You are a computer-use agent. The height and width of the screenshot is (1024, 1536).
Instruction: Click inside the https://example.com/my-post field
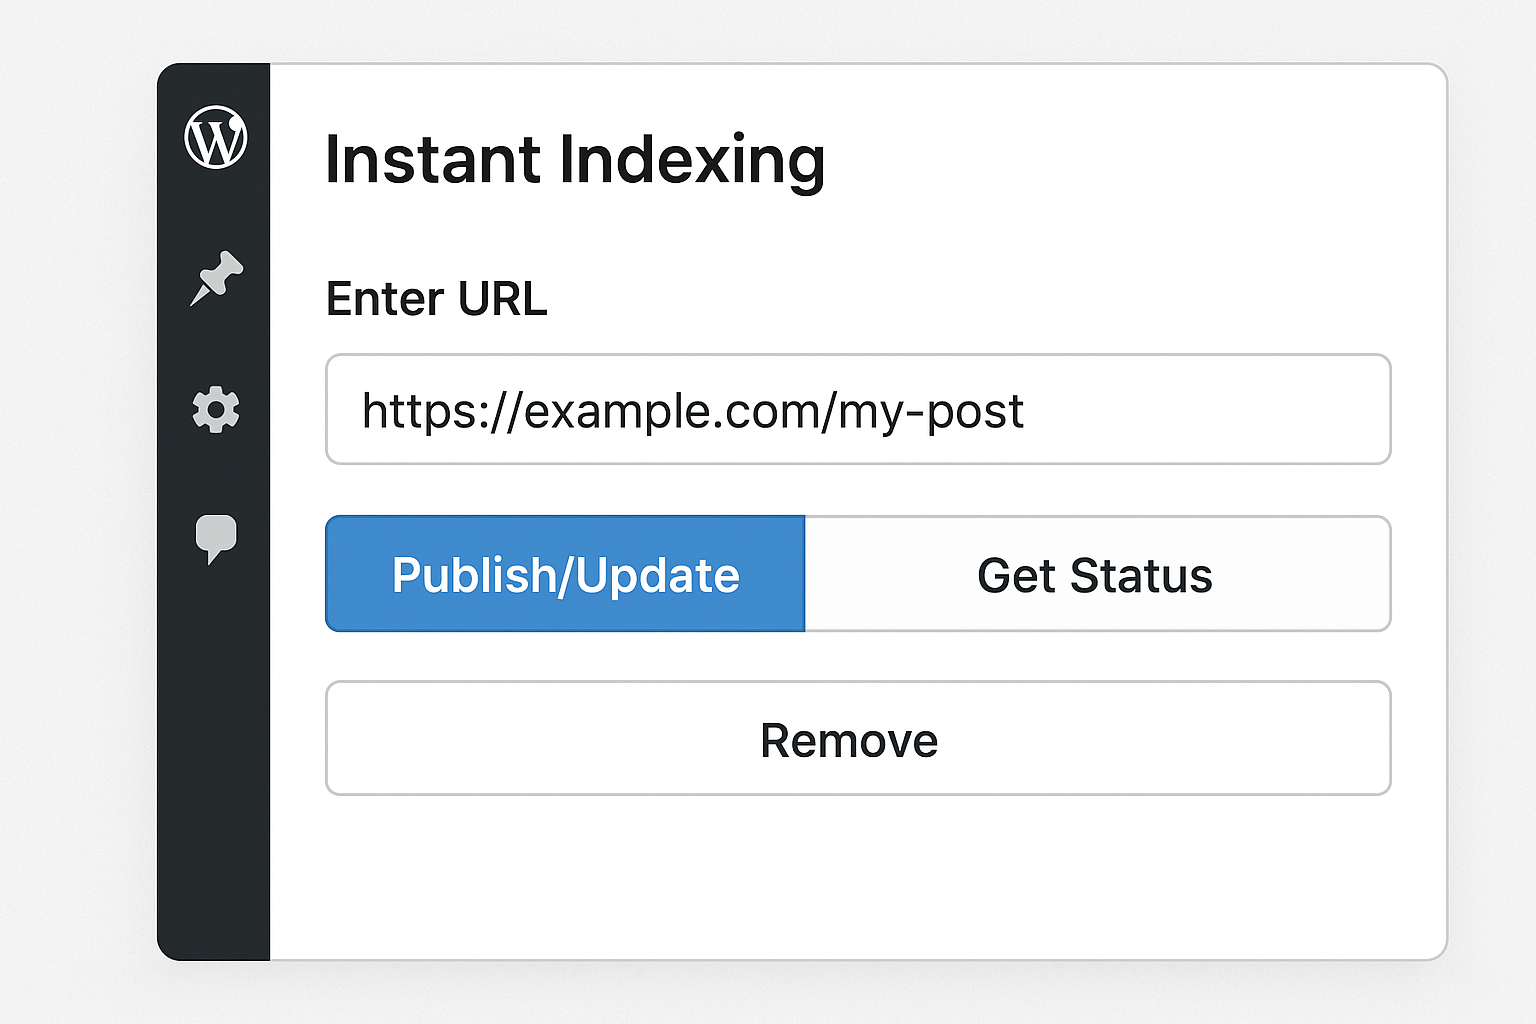coord(858,409)
